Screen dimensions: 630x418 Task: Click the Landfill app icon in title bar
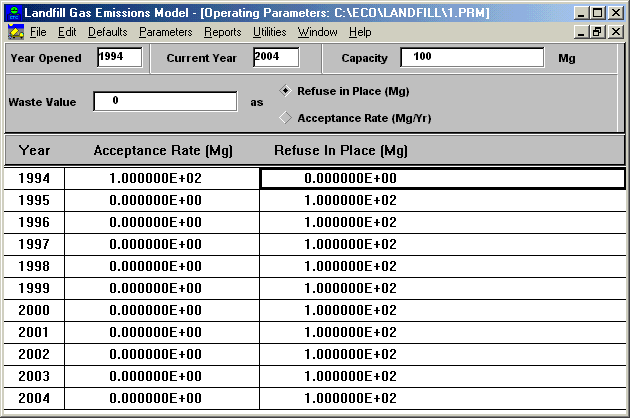coord(14,13)
